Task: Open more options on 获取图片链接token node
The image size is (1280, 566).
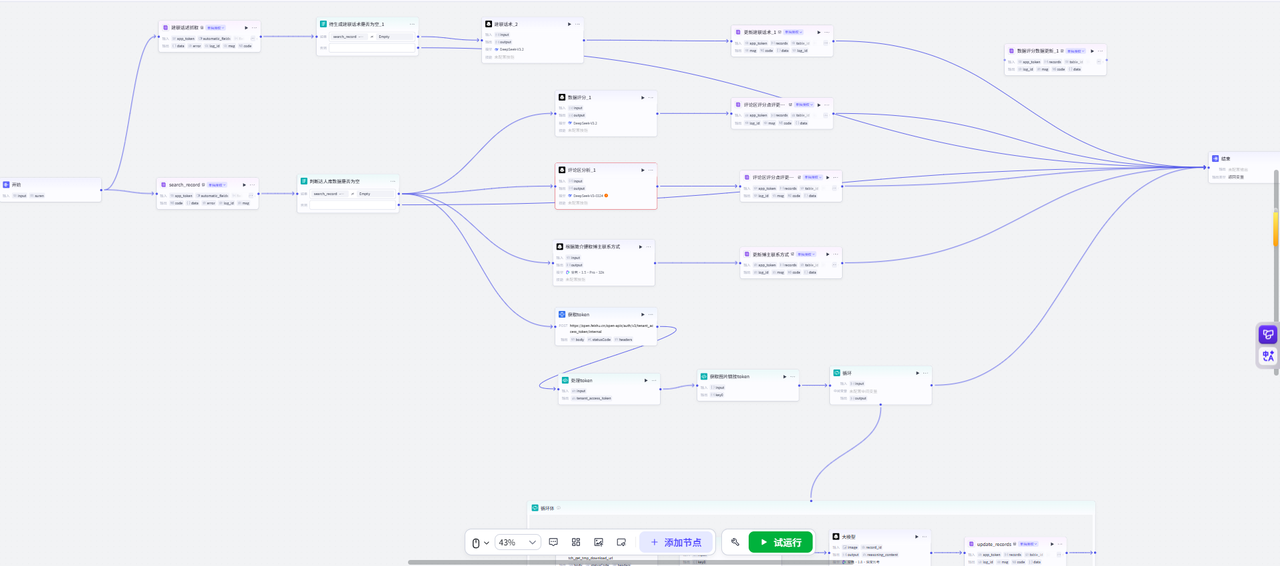Action: click(792, 377)
